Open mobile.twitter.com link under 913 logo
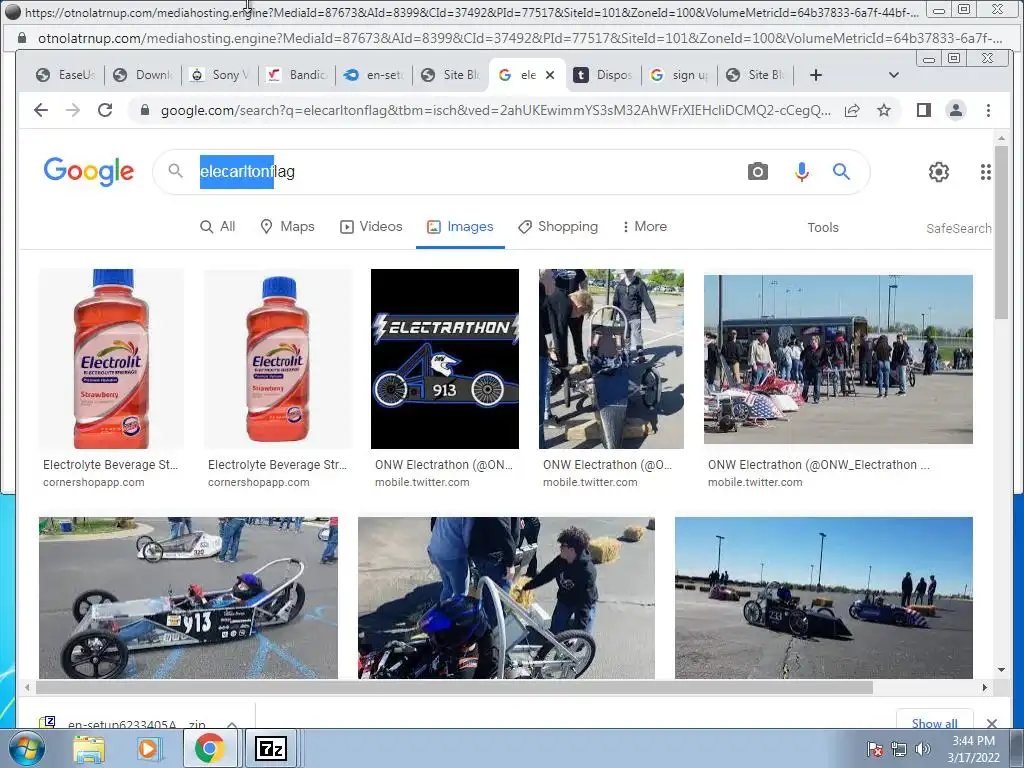Viewport: 1024px width, 768px height. [x=422, y=483]
